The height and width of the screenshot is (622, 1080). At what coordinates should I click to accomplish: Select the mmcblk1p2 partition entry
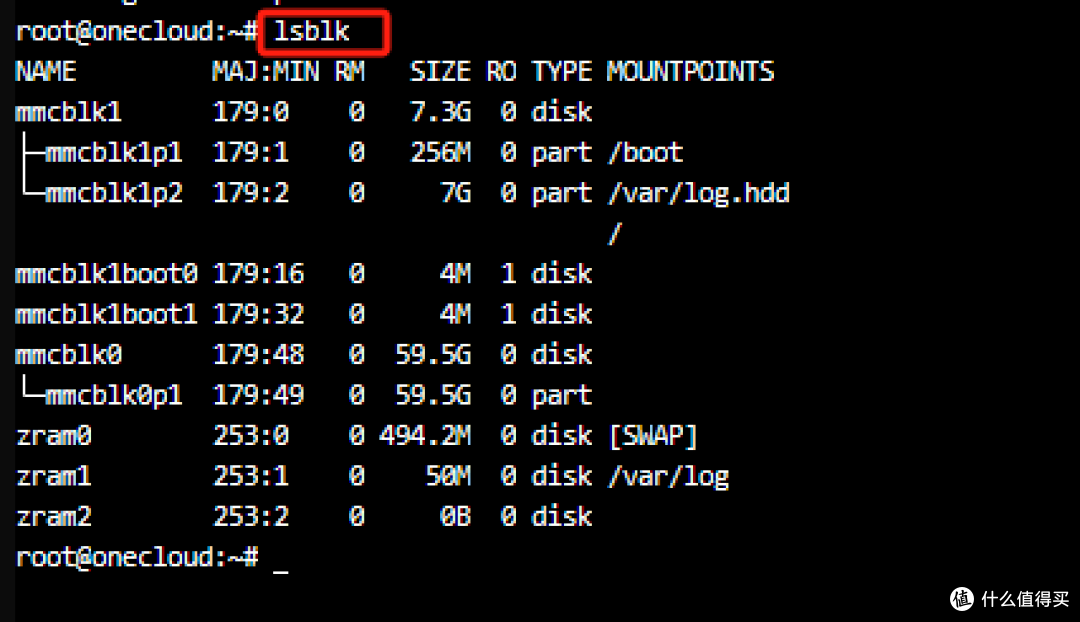click(113, 193)
